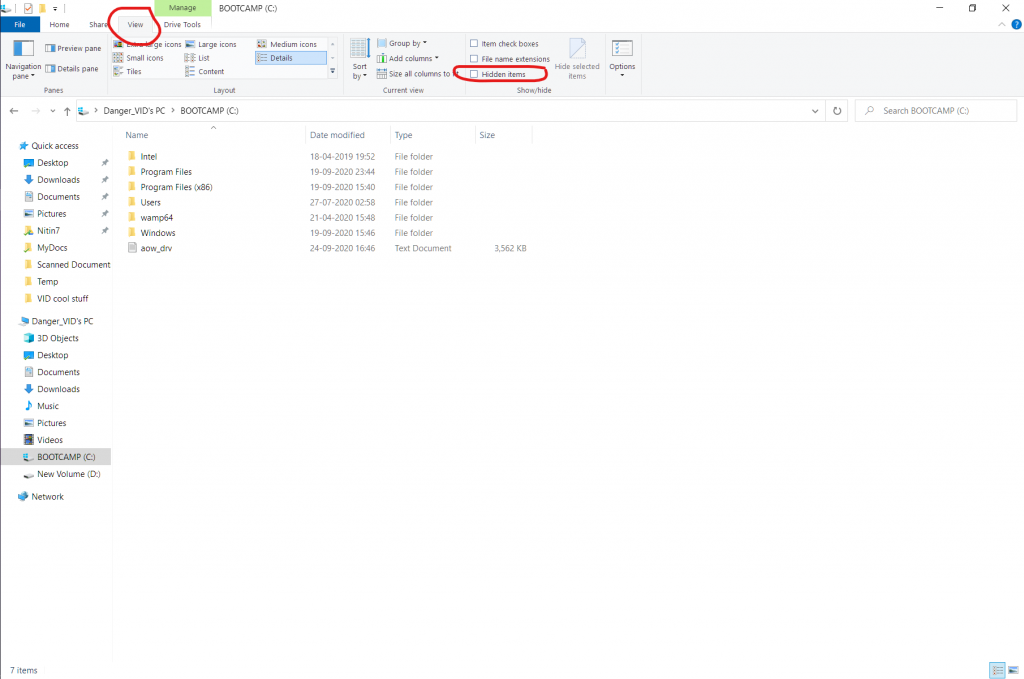Click the Search BOOTCAMP (C:) box
This screenshot has width=1024, height=679.
[x=936, y=111]
